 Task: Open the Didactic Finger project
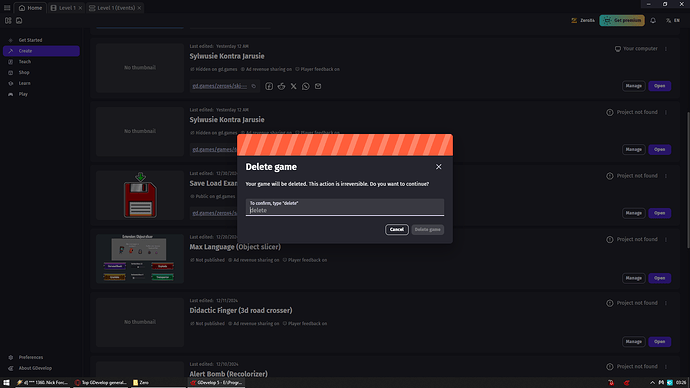point(659,341)
